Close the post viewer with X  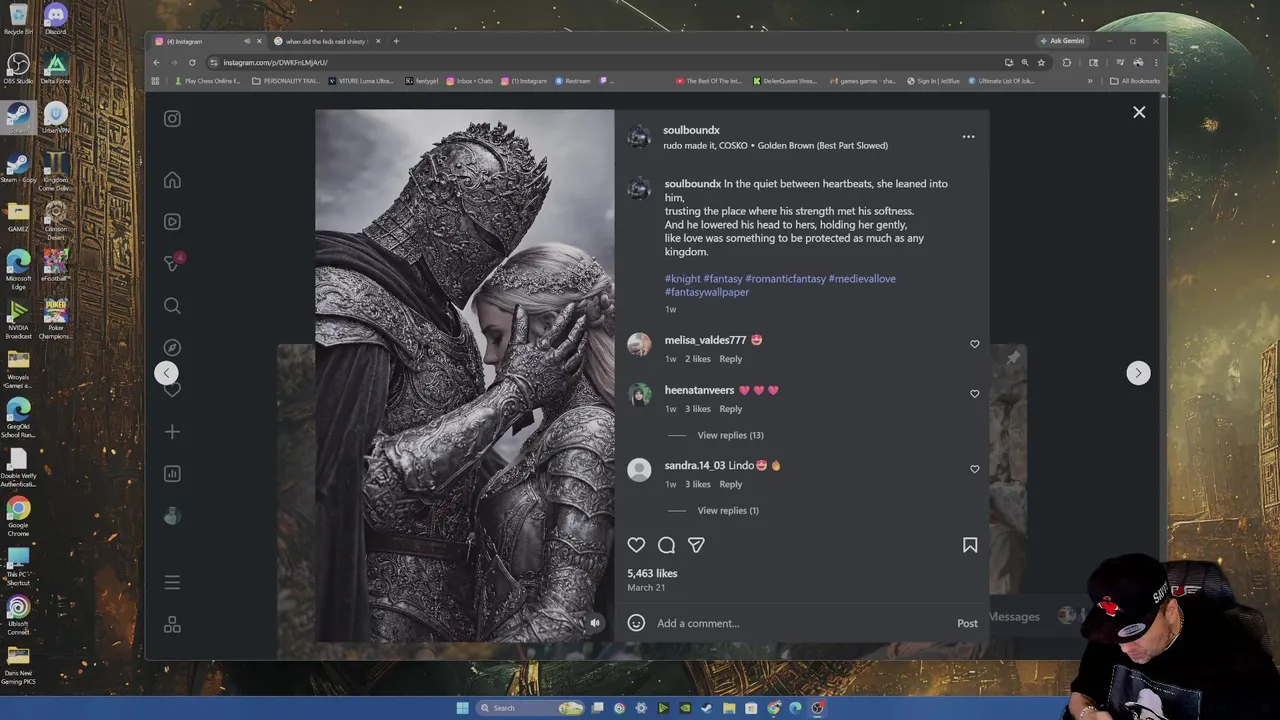pos(1139,112)
